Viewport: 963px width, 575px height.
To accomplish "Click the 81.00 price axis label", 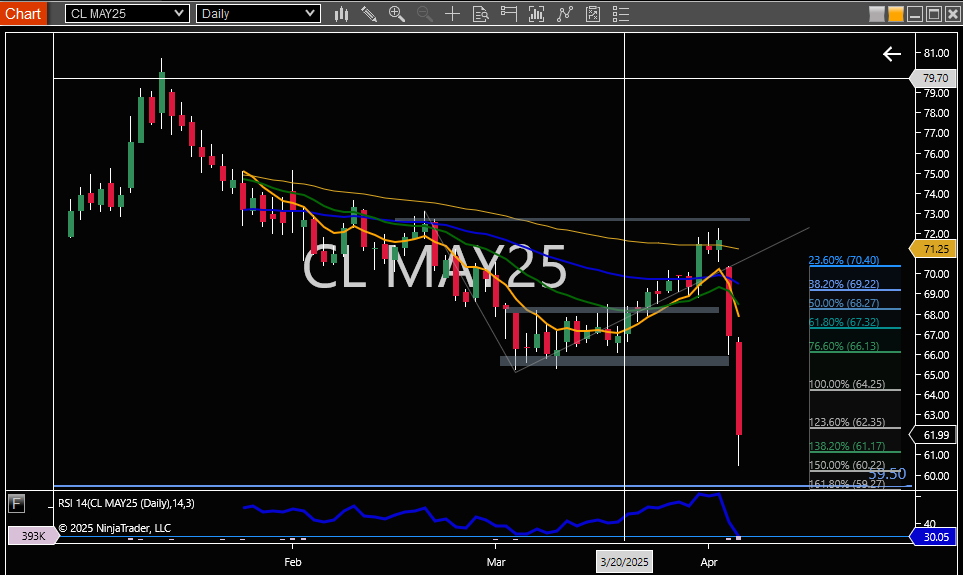I will (936, 53).
